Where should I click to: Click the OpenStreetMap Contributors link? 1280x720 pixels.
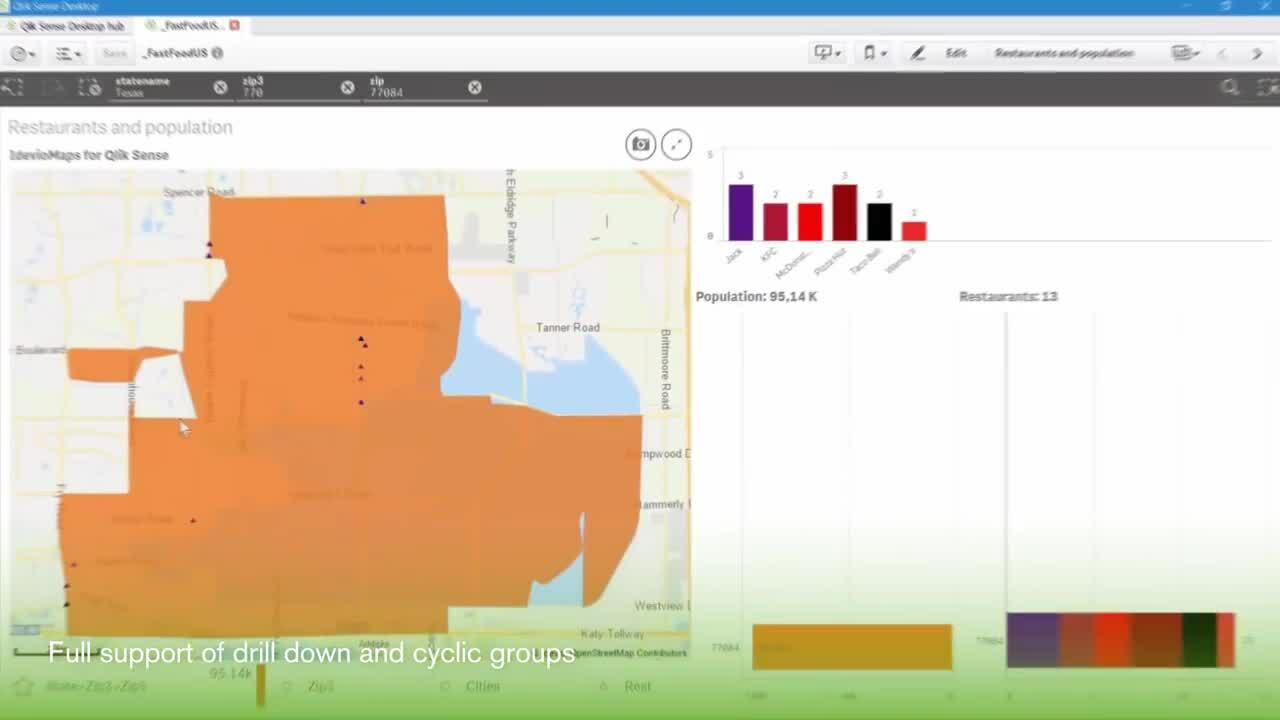[628, 653]
